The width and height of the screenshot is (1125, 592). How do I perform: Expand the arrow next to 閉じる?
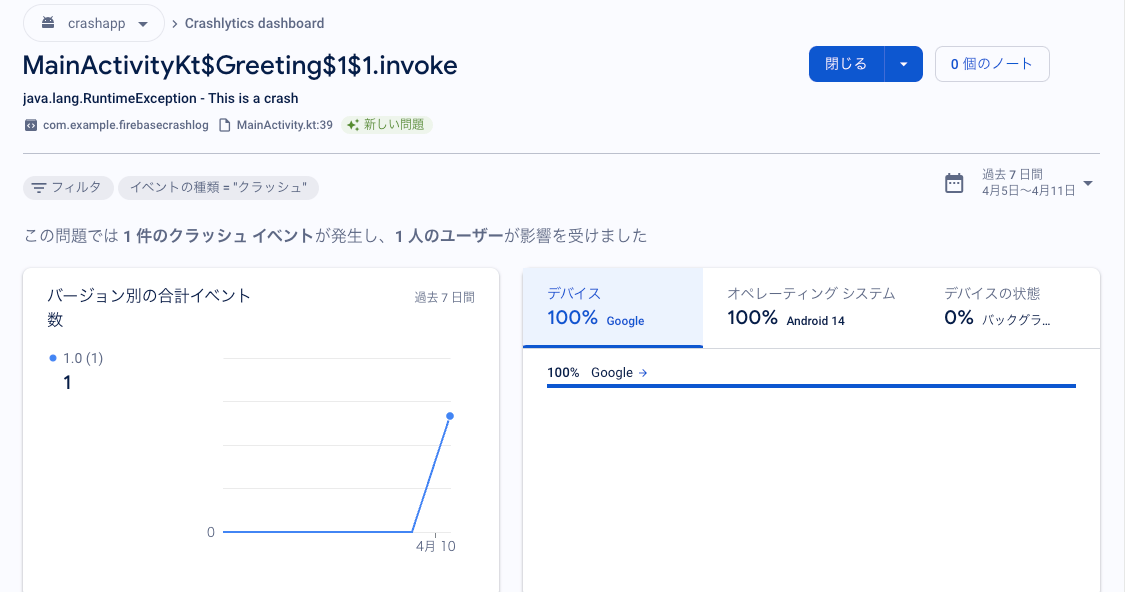[904, 64]
